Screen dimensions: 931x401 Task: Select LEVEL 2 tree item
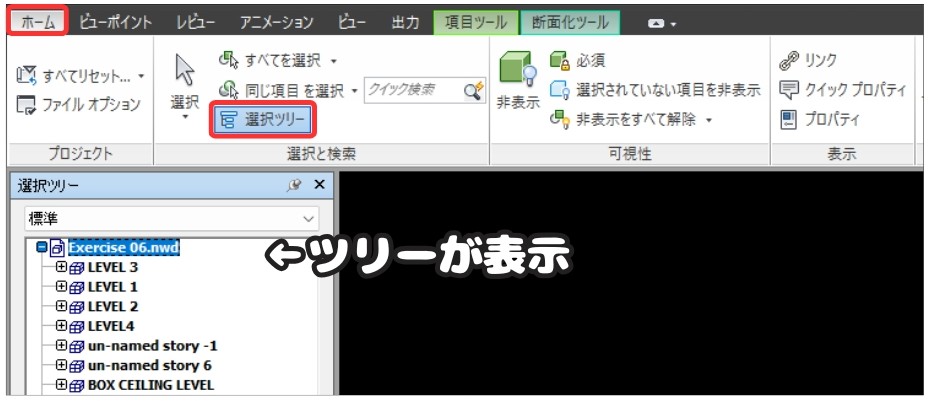pos(113,307)
